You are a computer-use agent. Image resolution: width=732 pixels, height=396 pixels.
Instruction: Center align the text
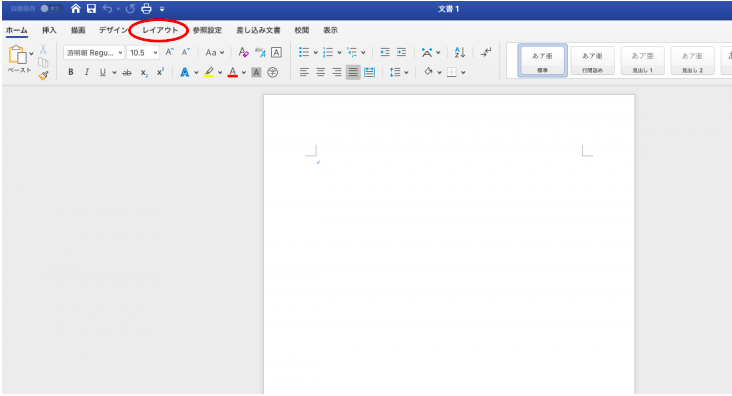(321, 72)
